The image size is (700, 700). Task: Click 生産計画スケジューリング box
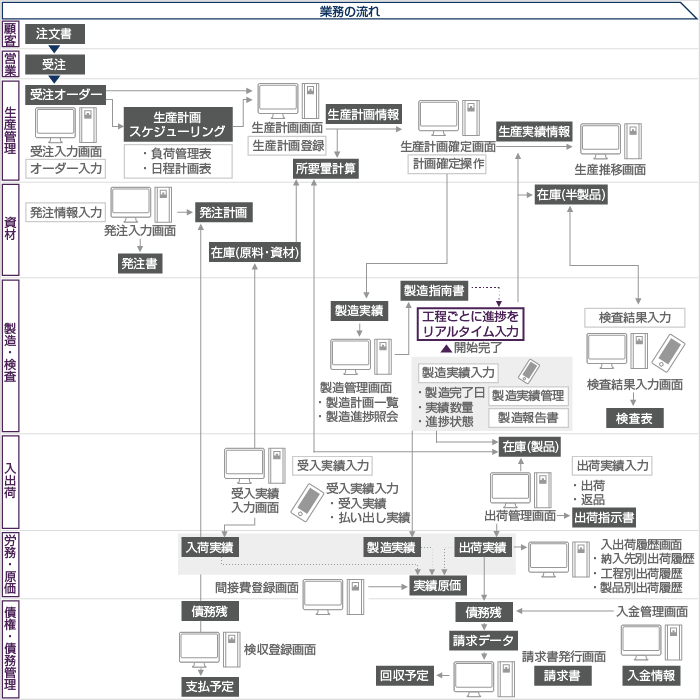pos(178,125)
